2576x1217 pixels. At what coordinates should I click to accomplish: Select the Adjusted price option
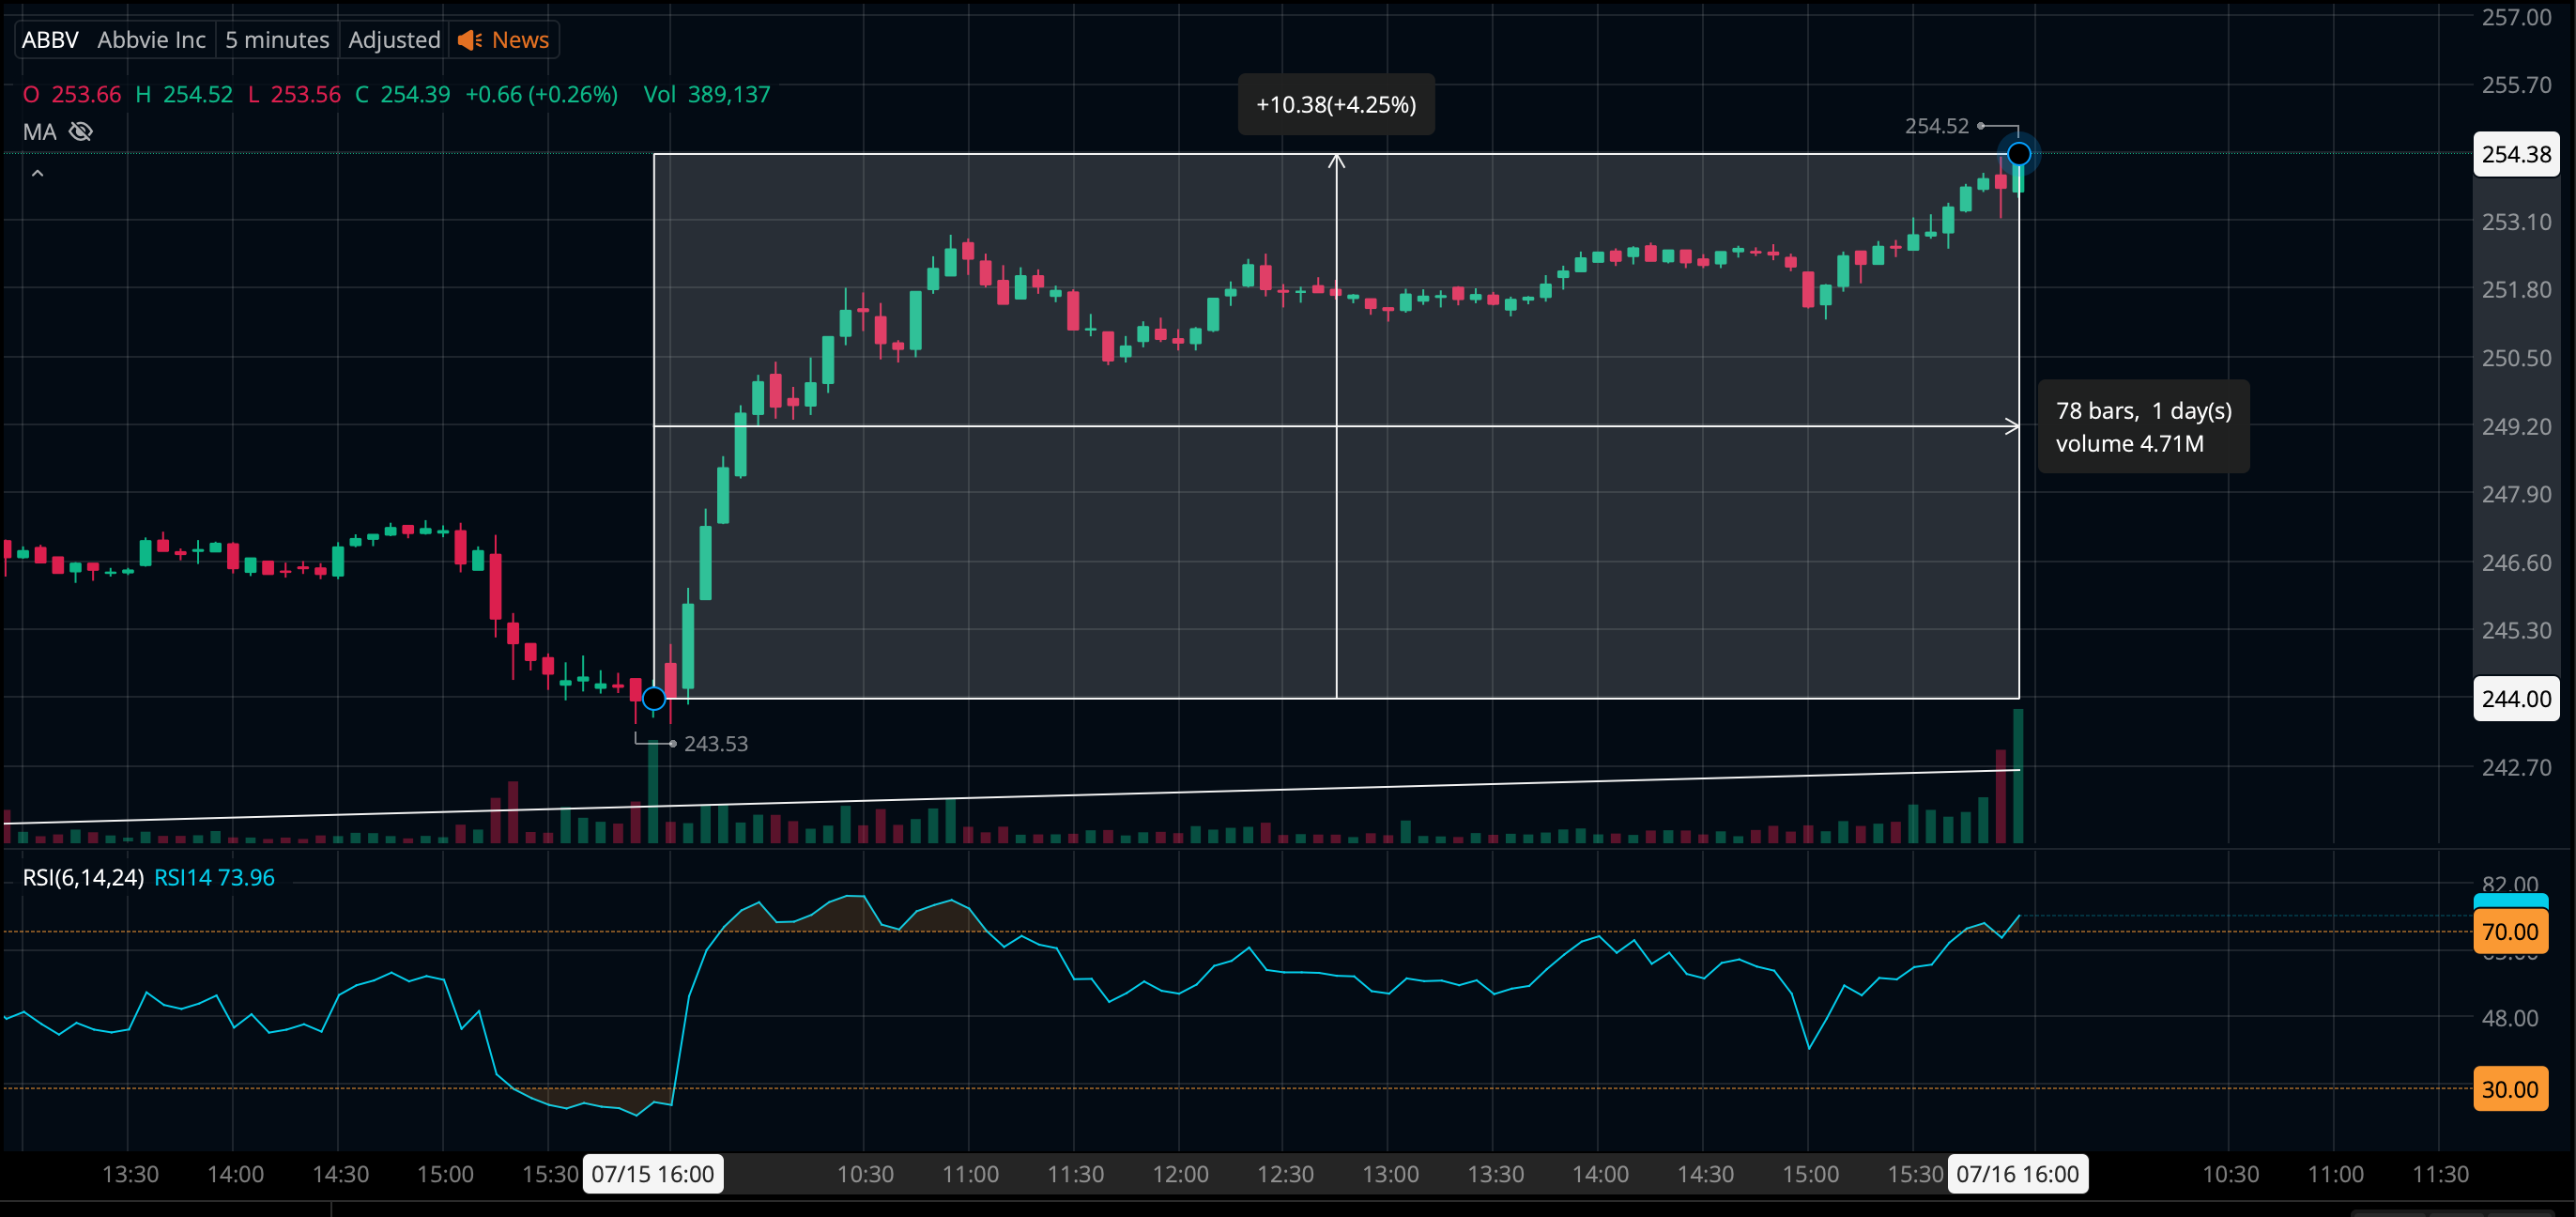(394, 40)
